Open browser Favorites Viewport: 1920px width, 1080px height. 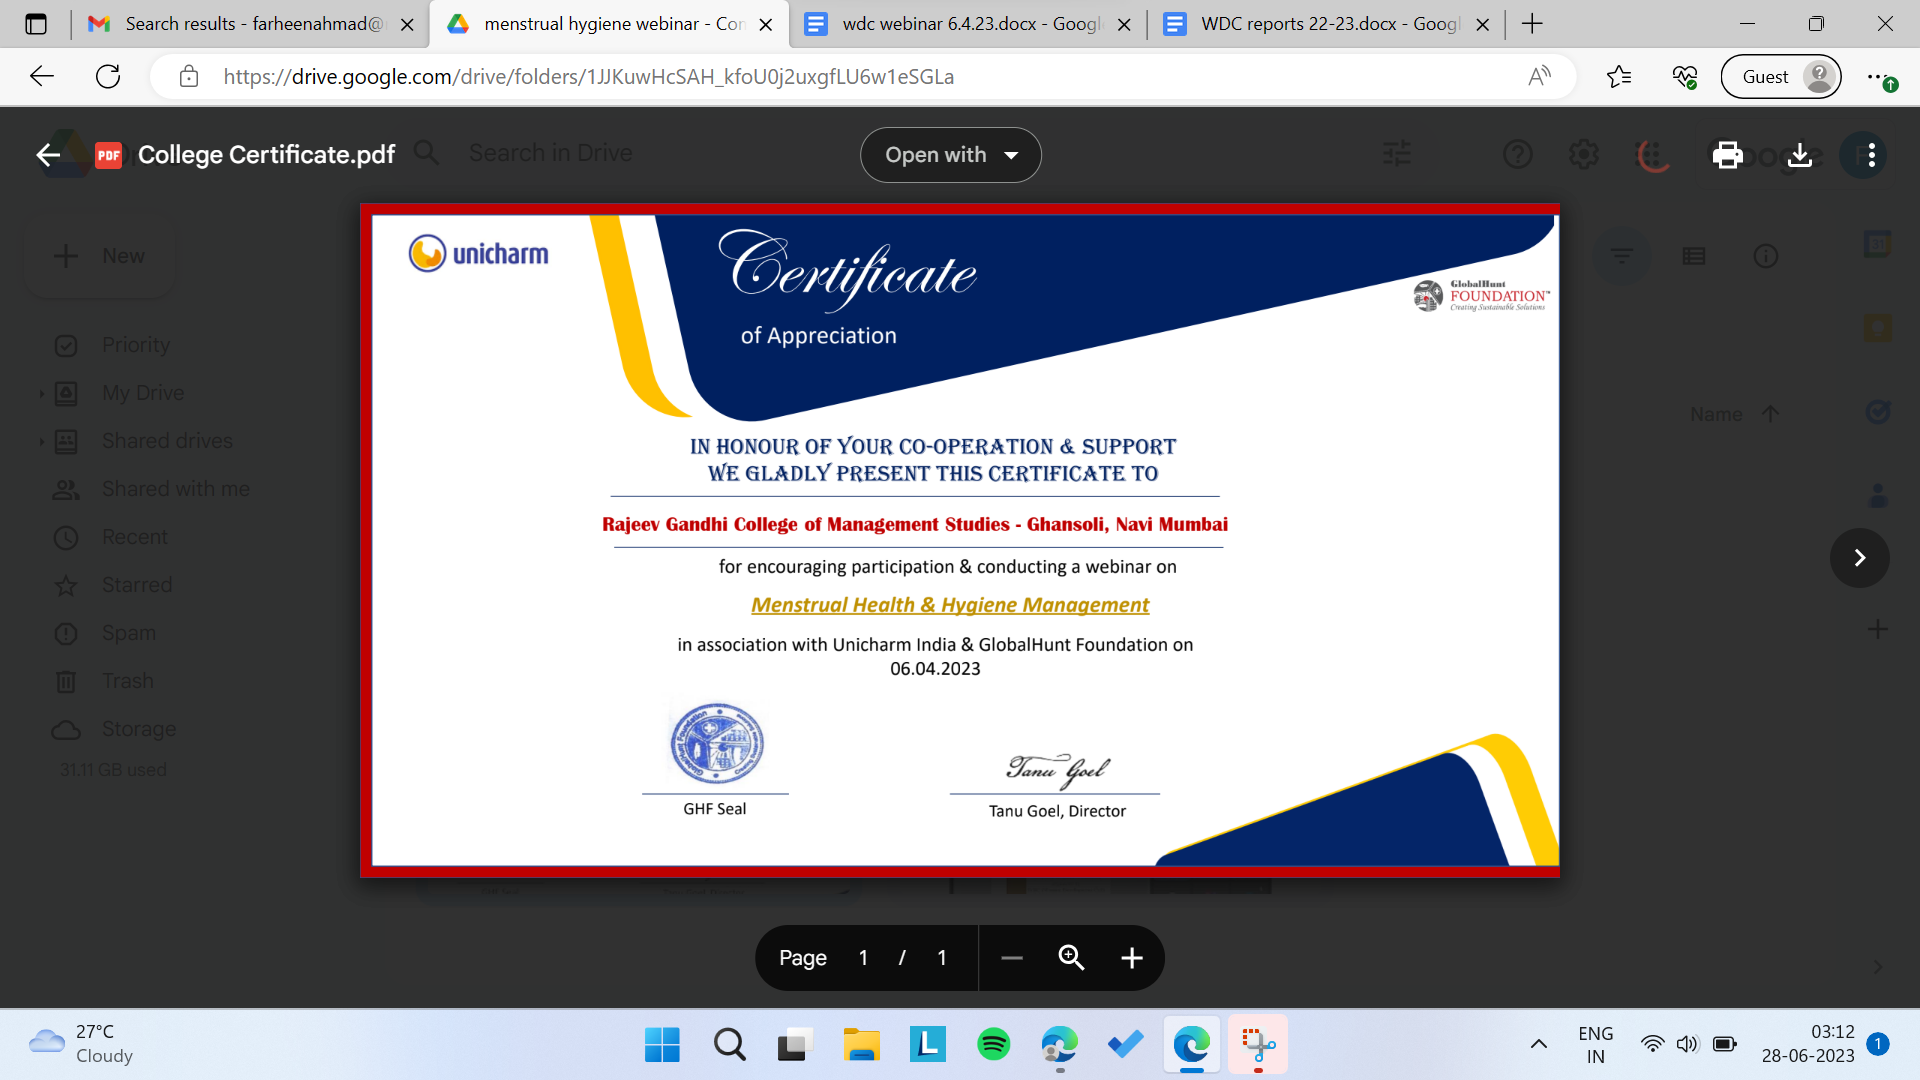[x=1618, y=76]
